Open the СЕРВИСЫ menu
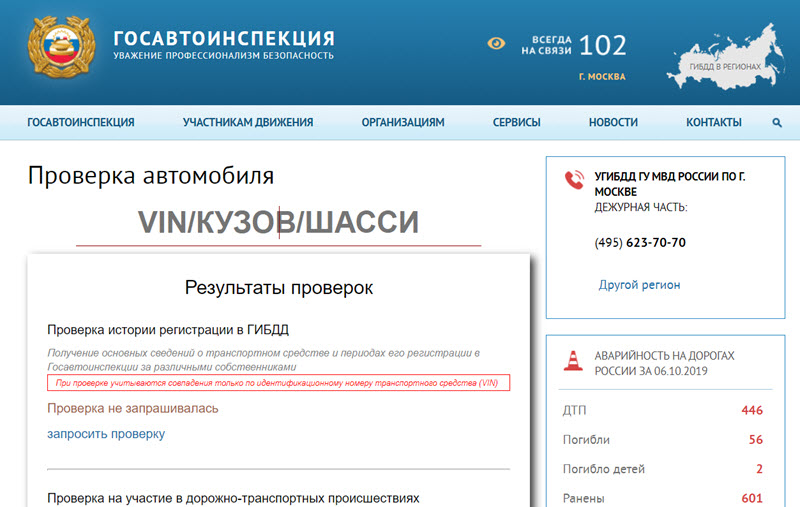 pyautogui.click(x=516, y=122)
